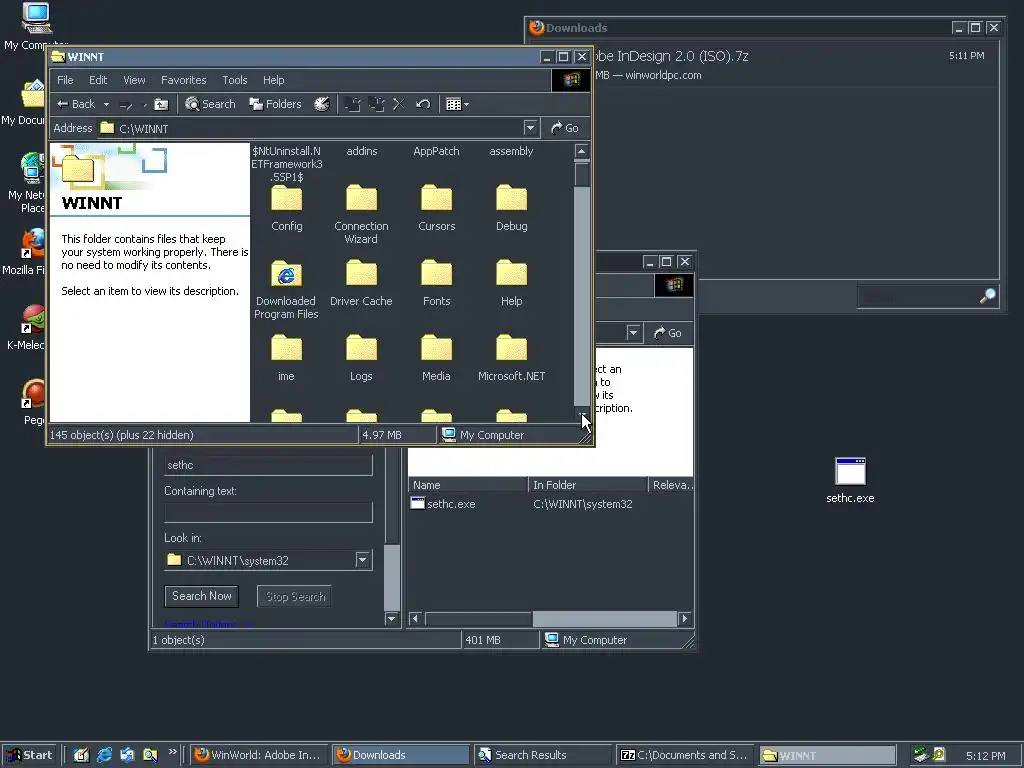
Task: Switch to WinWorld Firefox taskbar button
Action: coord(259,755)
